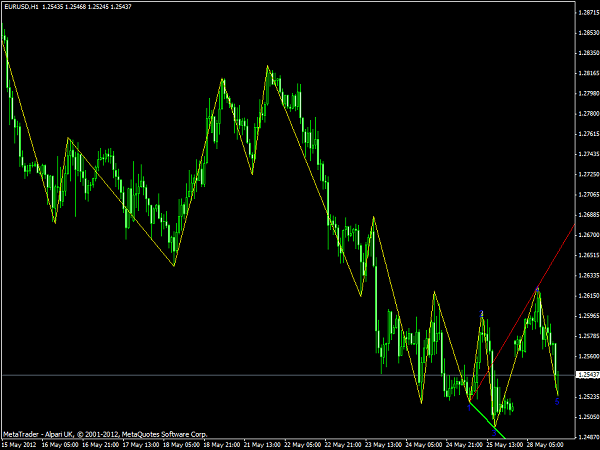This screenshot has height=450, width=600.
Task: Click the 16 May 05:00 time label
Action: [60, 445]
